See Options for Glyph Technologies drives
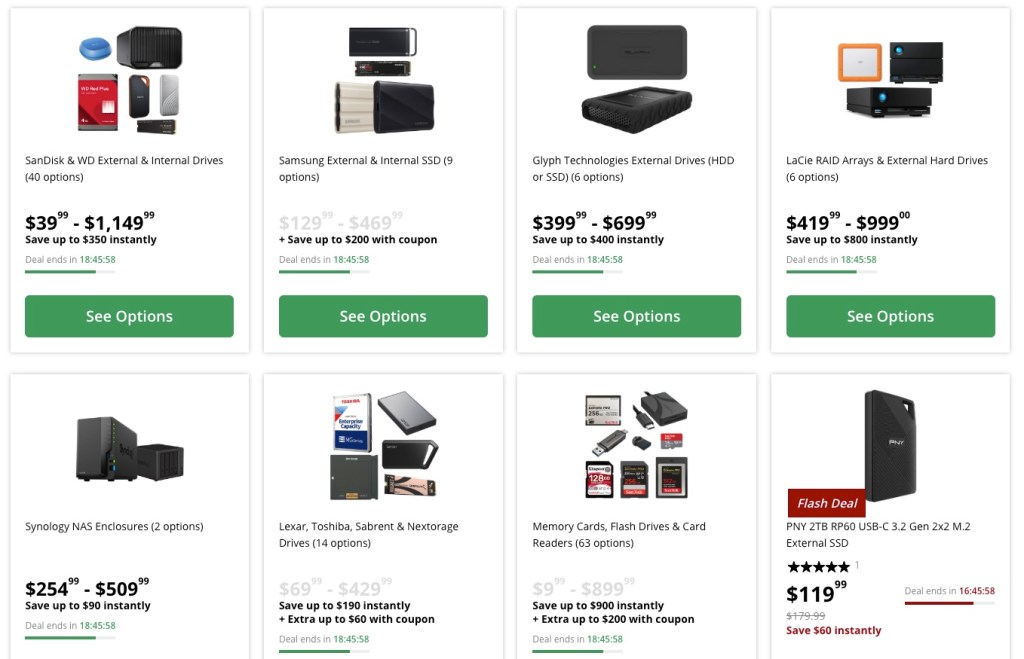This screenshot has width=1024, height=659. pyautogui.click(x=636, y=316)
